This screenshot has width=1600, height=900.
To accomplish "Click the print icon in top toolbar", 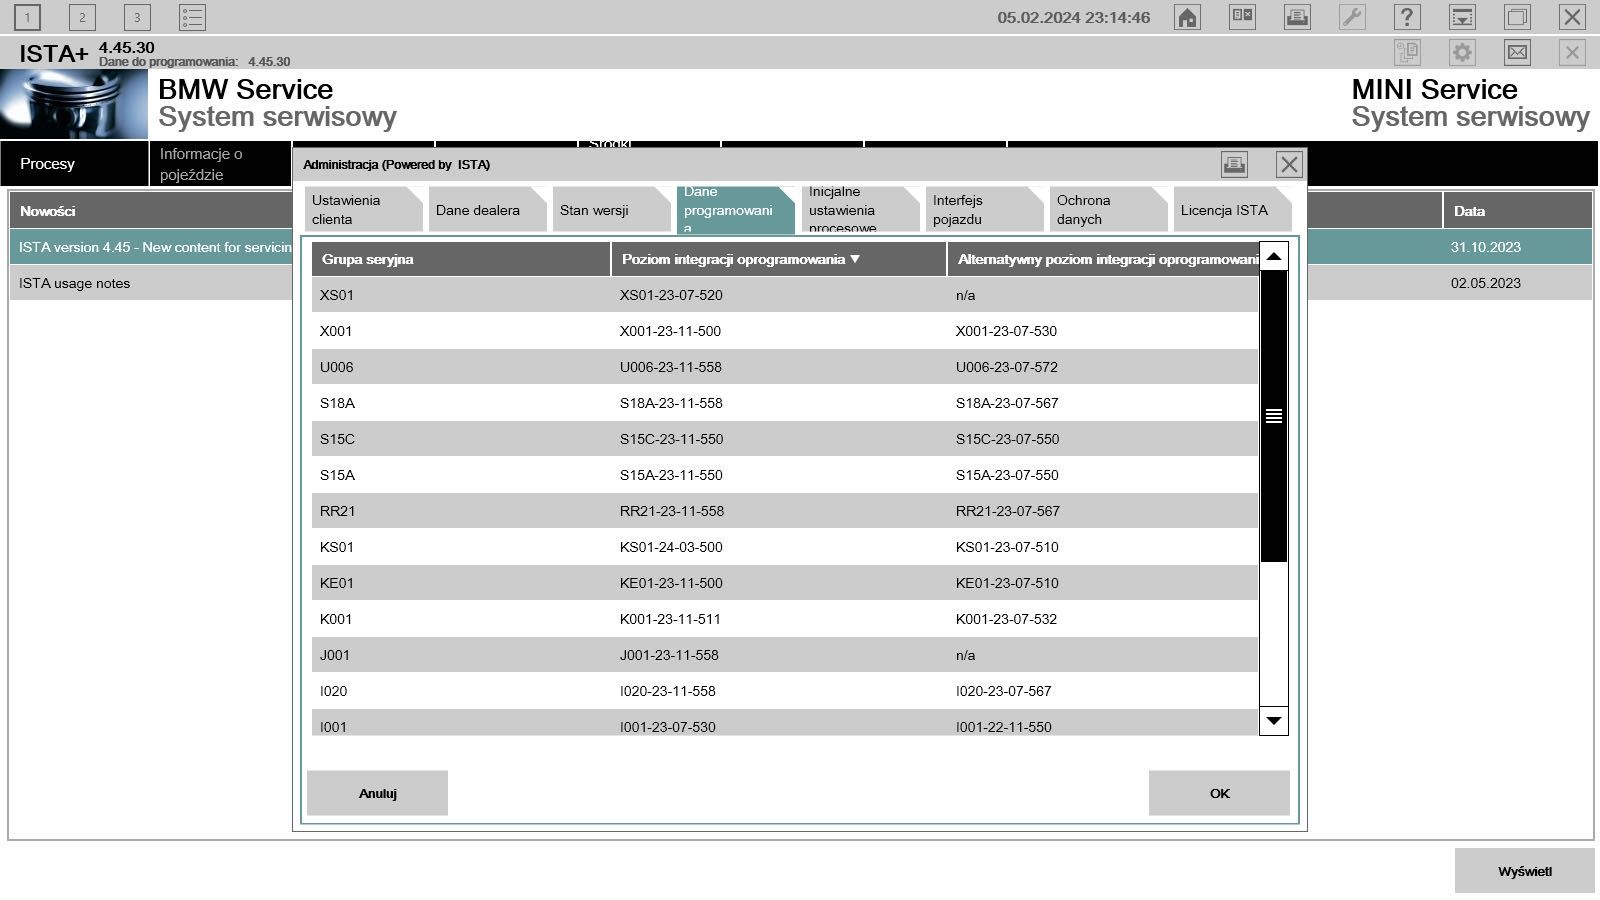I will [1297, 17].
